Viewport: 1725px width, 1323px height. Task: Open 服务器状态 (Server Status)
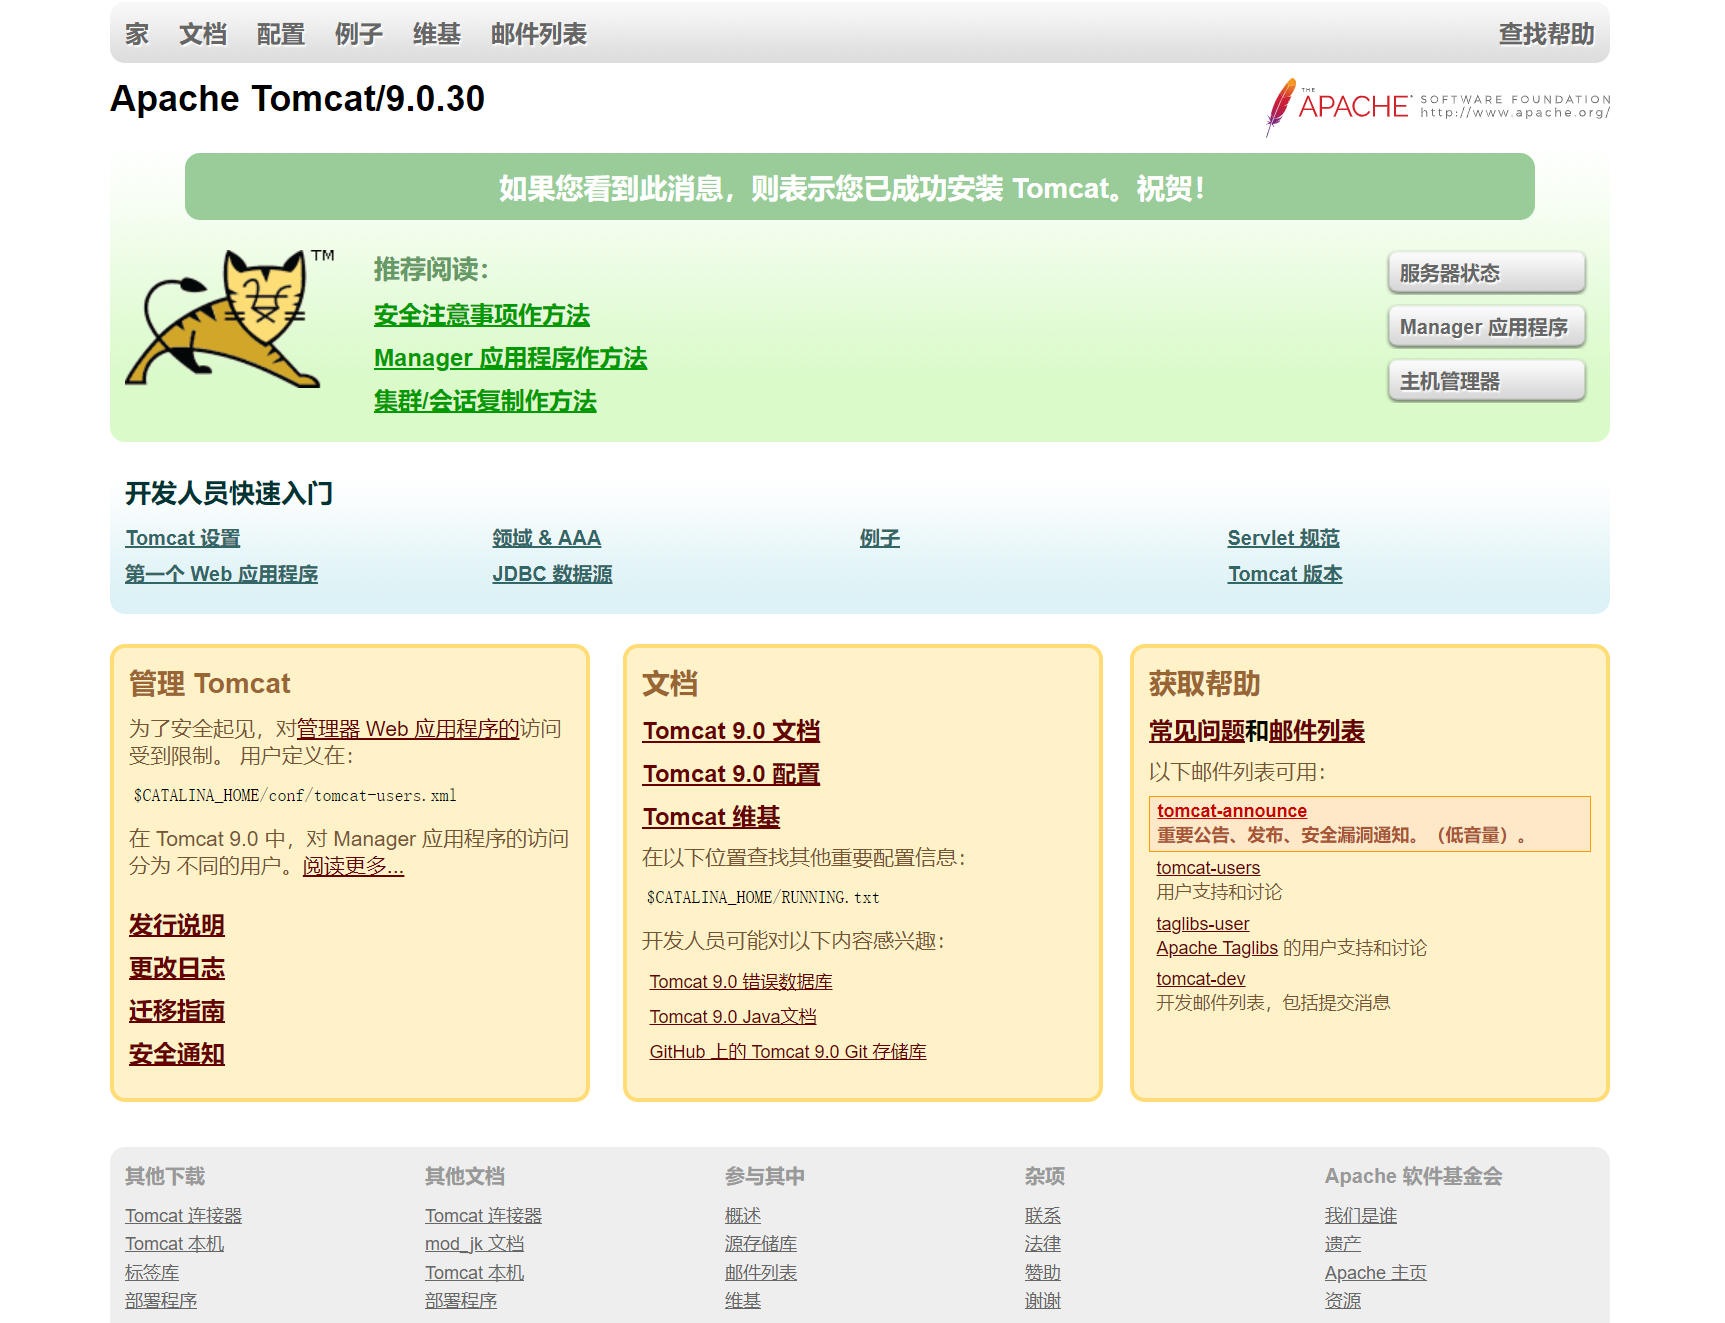click(x=1486, y=272)
